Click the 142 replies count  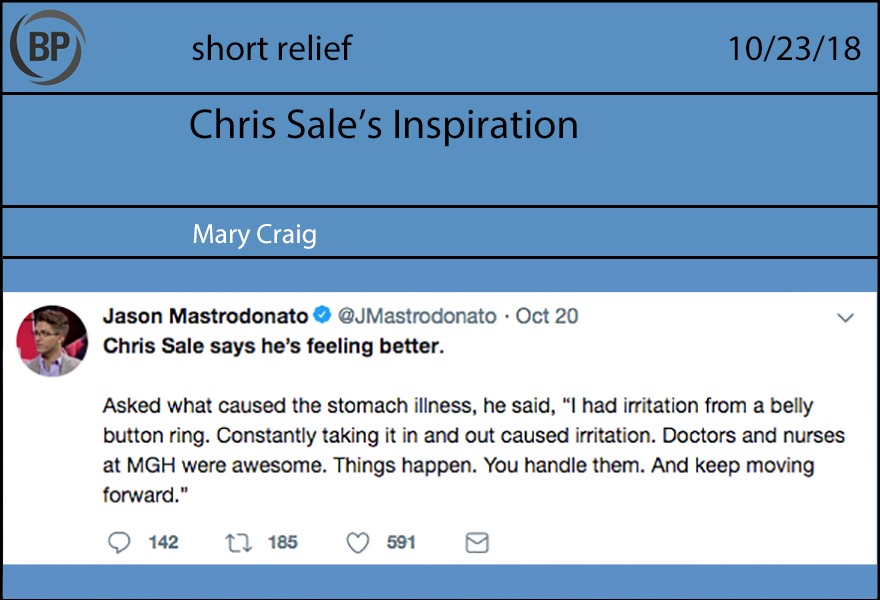(x=163, y=542)
